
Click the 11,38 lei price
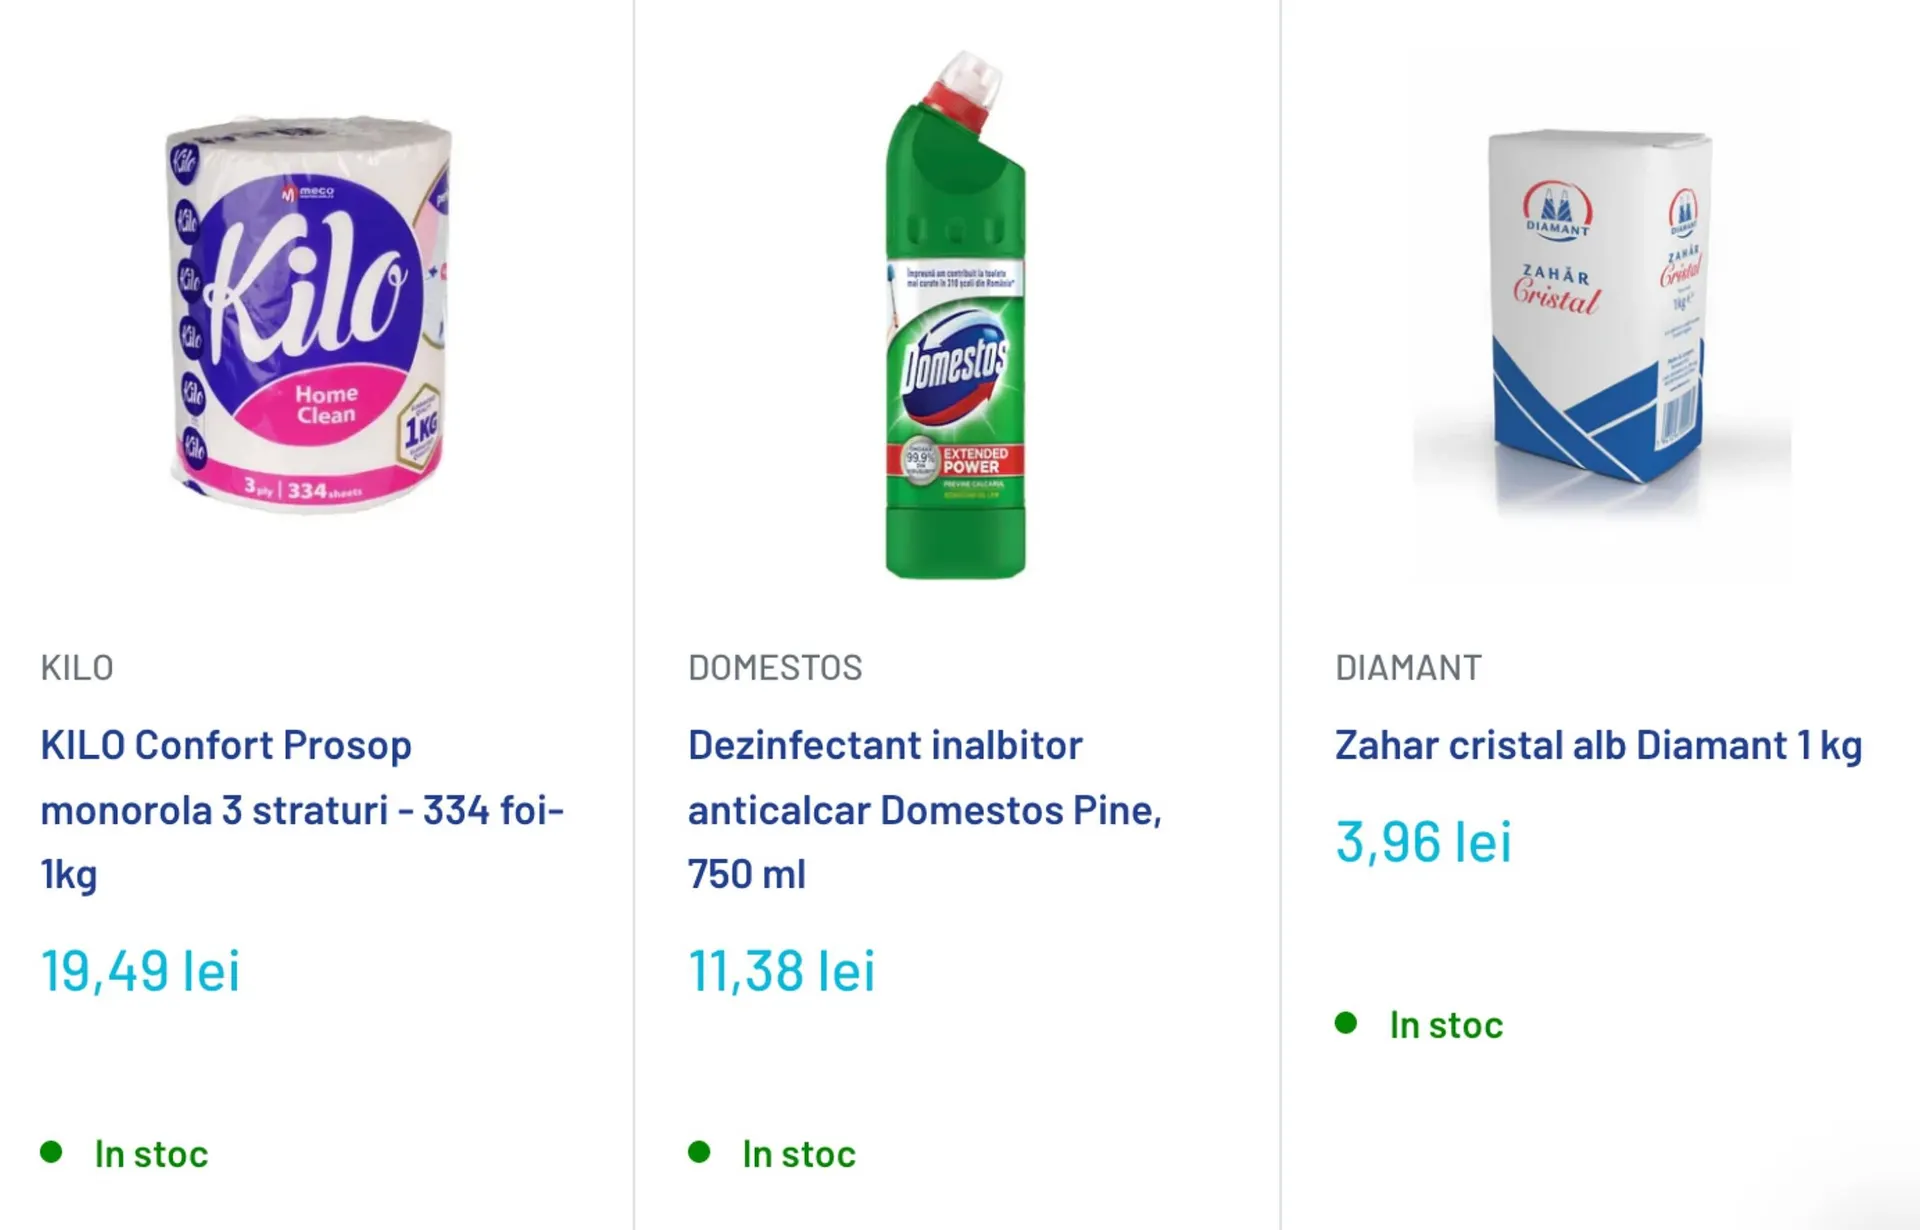coord(781,970)
